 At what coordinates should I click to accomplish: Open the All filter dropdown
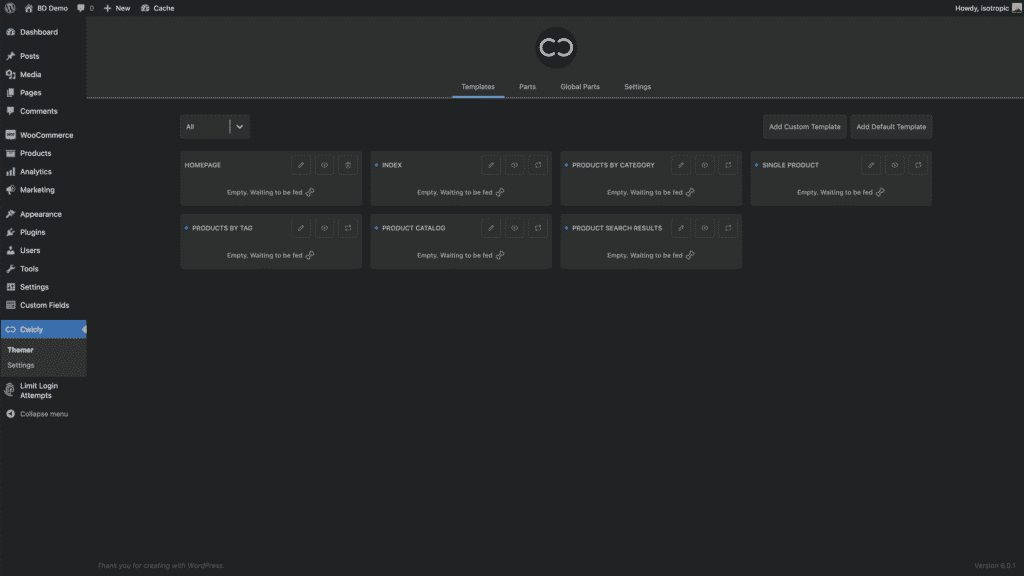[215, 127]
